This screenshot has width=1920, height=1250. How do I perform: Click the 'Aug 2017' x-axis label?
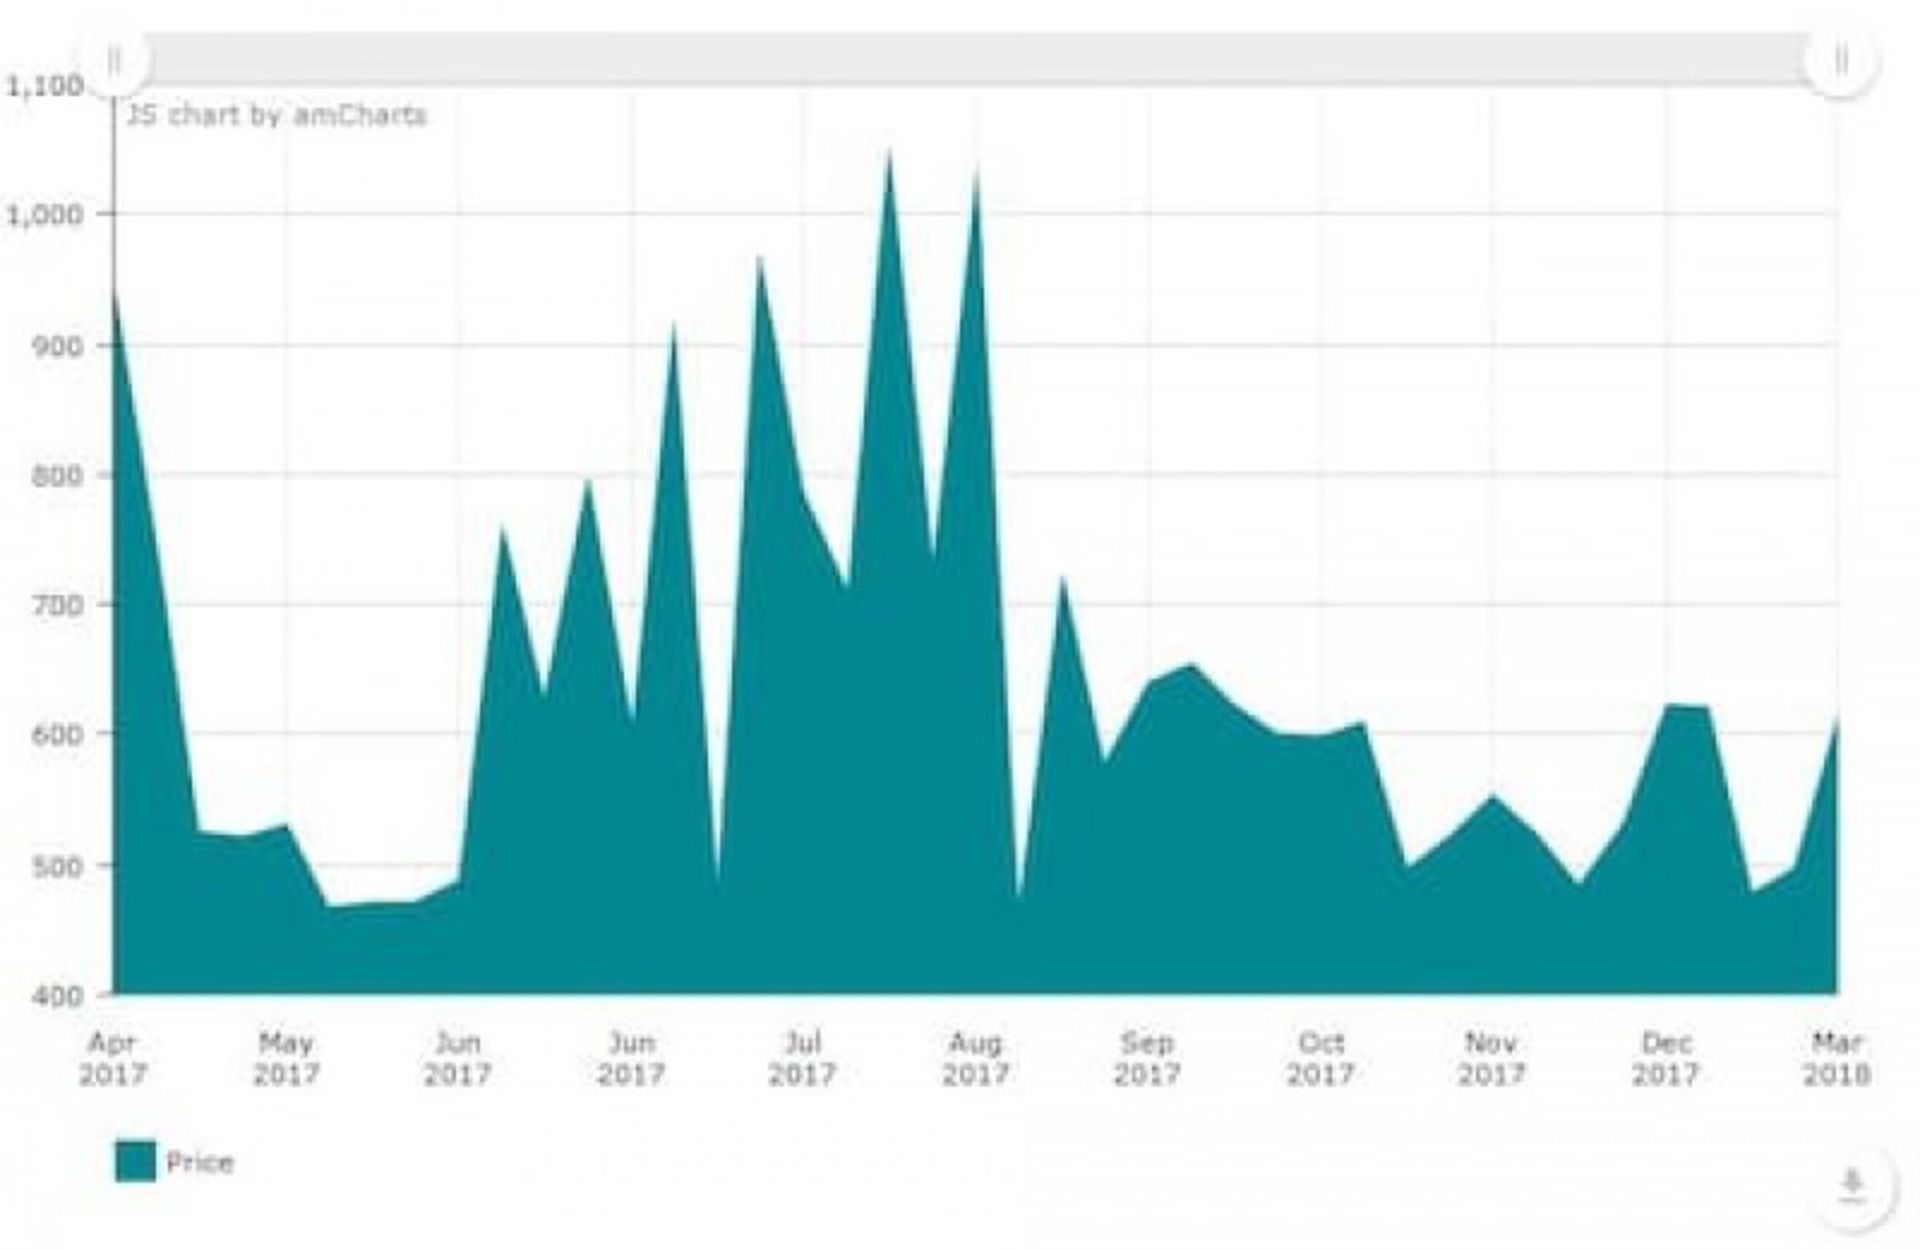point(975,1059)
